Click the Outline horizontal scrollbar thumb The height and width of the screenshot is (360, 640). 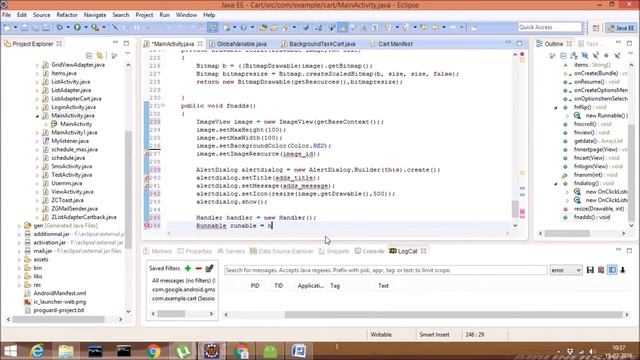(567, 233)
